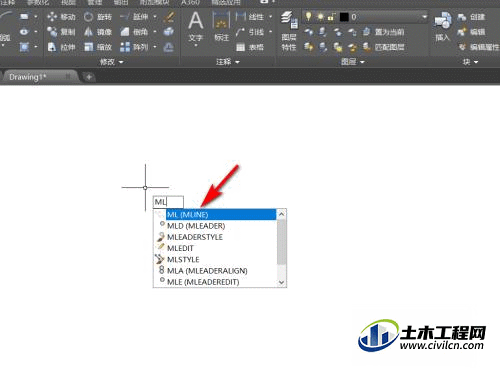Click the Explode icon in Modify panel

tap(169, 32)
